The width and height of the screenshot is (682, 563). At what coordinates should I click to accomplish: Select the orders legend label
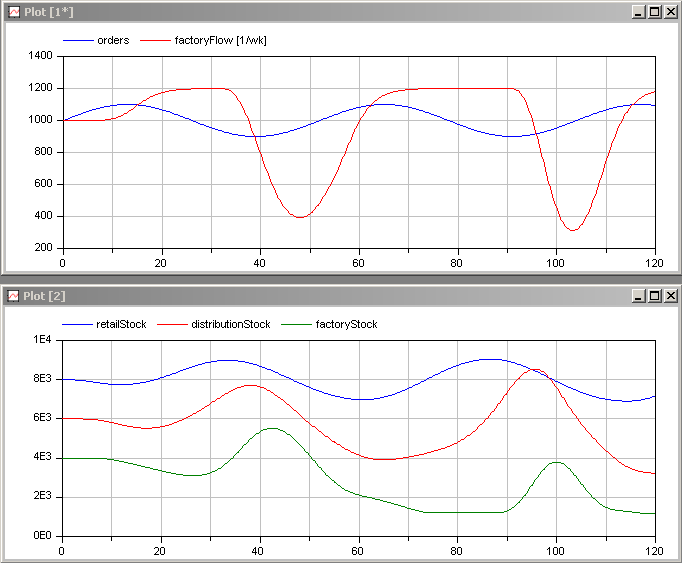coord(113,40)
